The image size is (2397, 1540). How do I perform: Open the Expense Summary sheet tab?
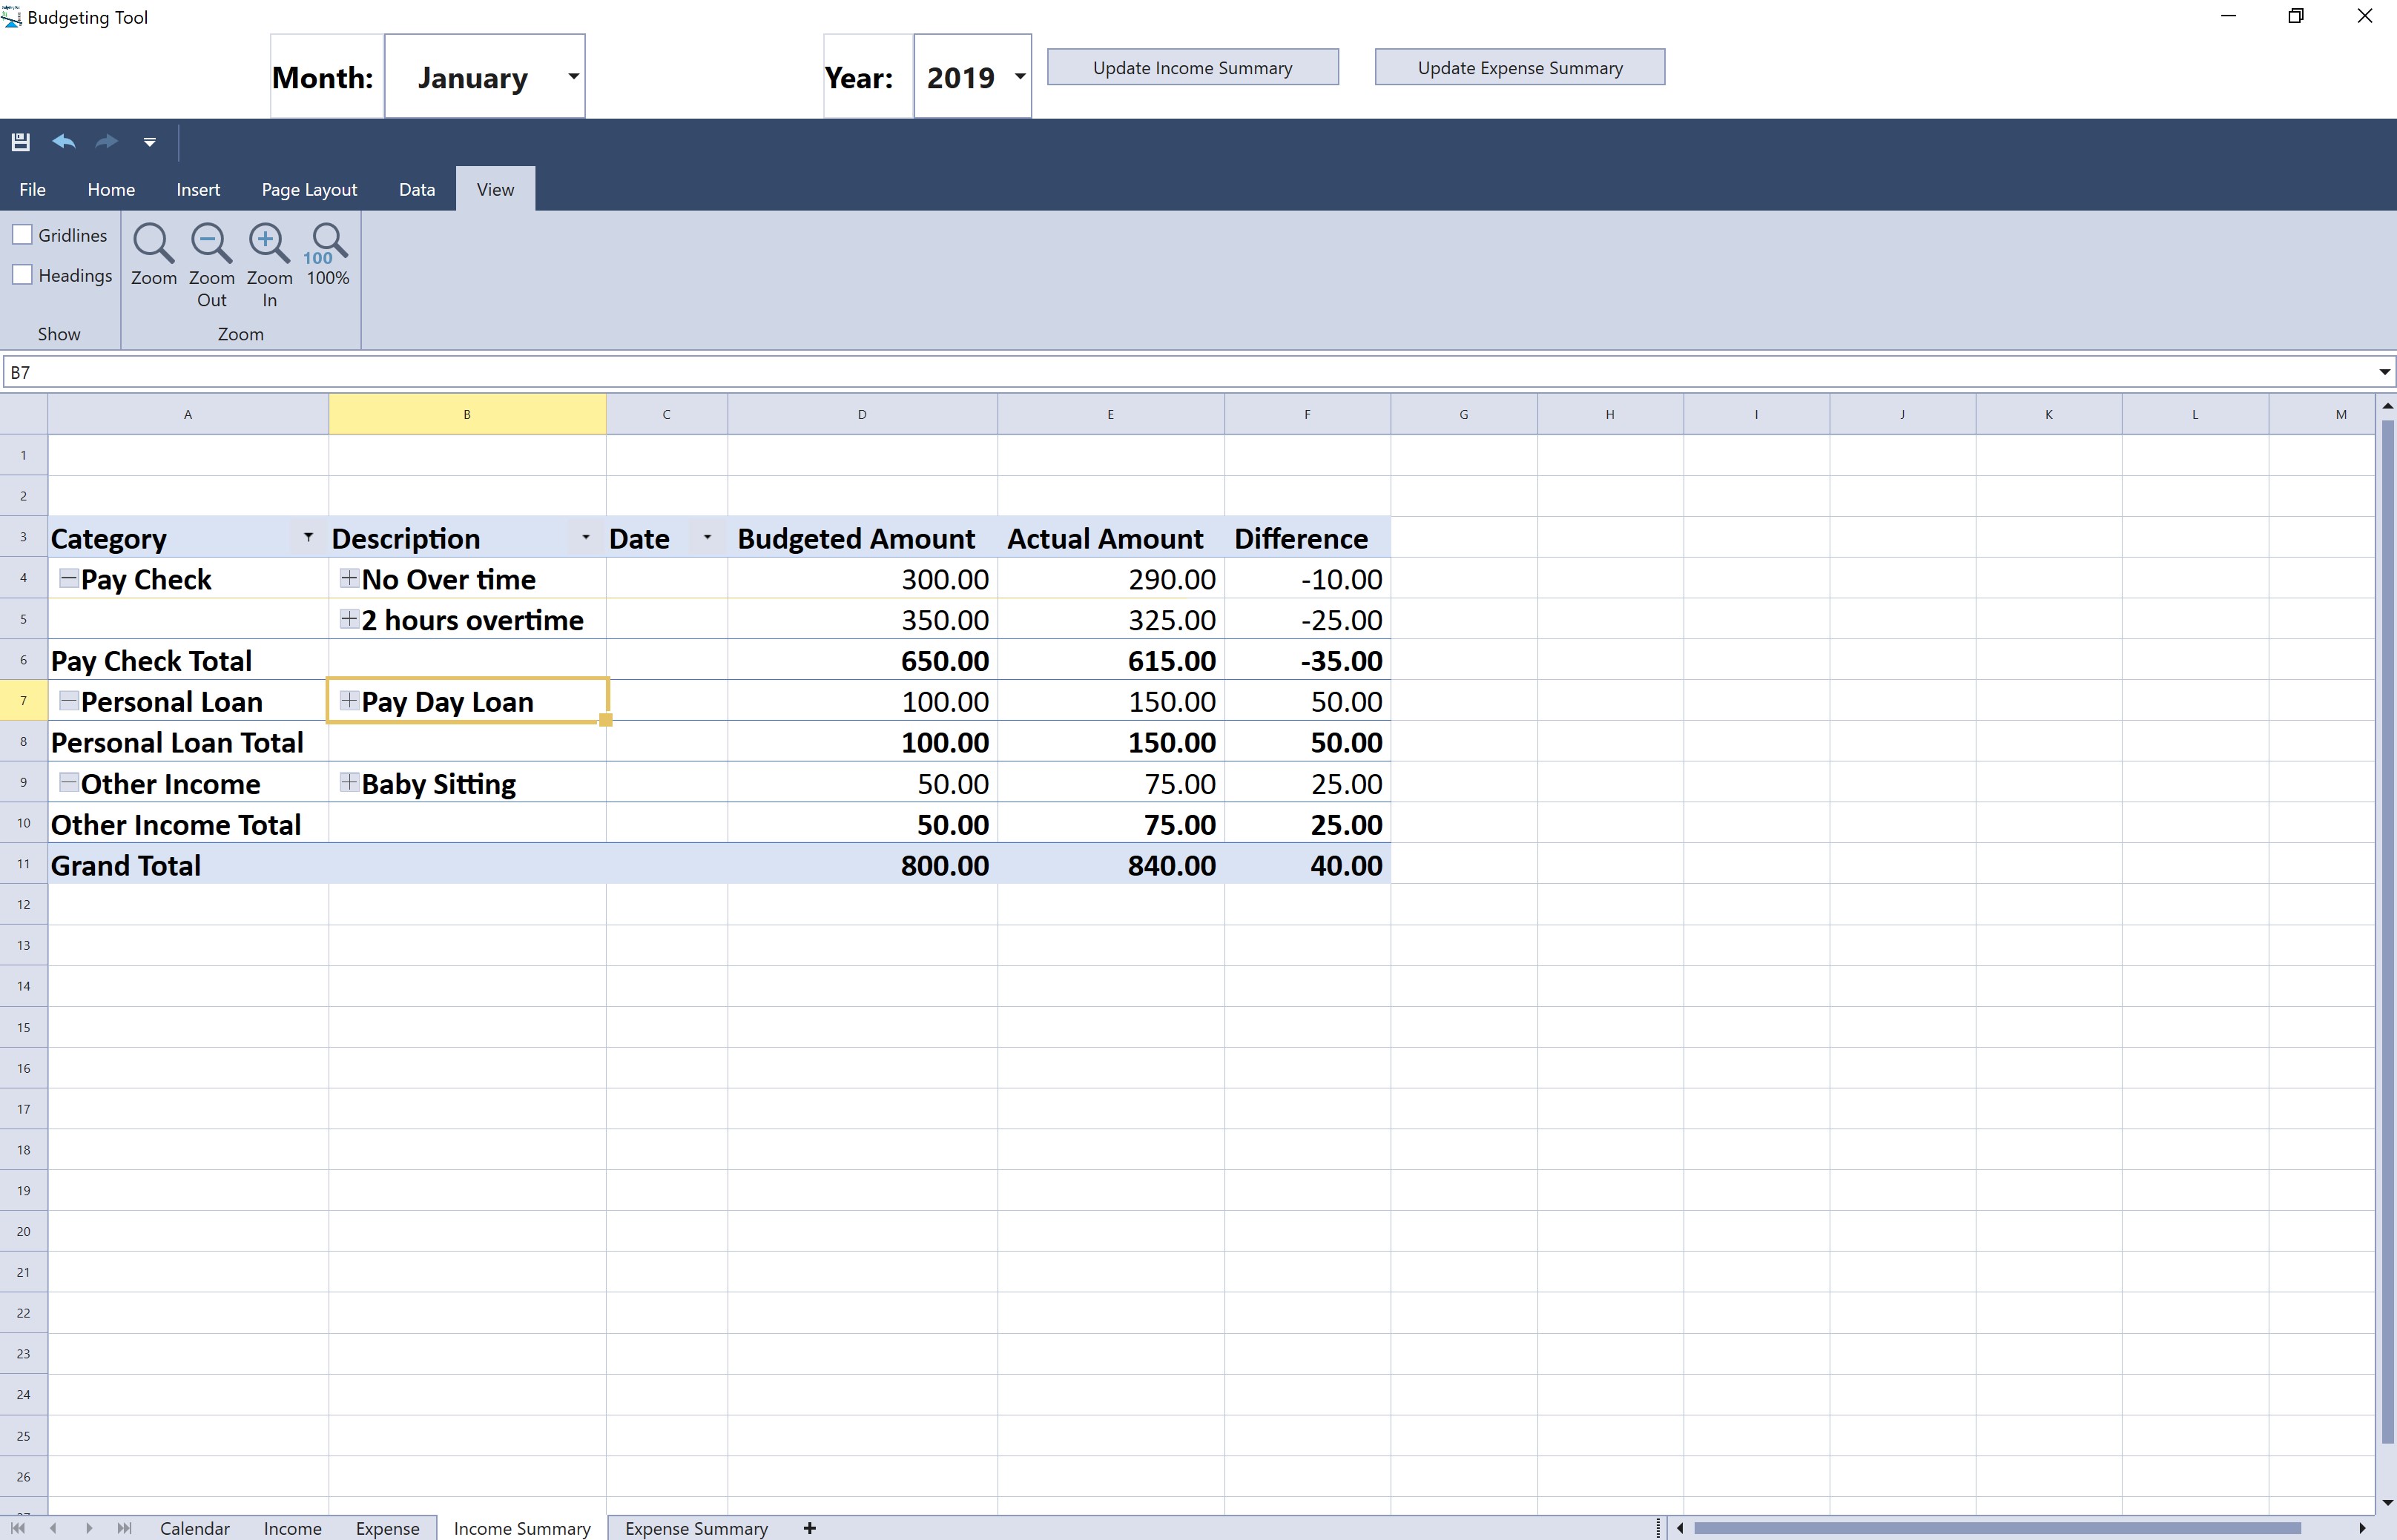click(696, 1528)
